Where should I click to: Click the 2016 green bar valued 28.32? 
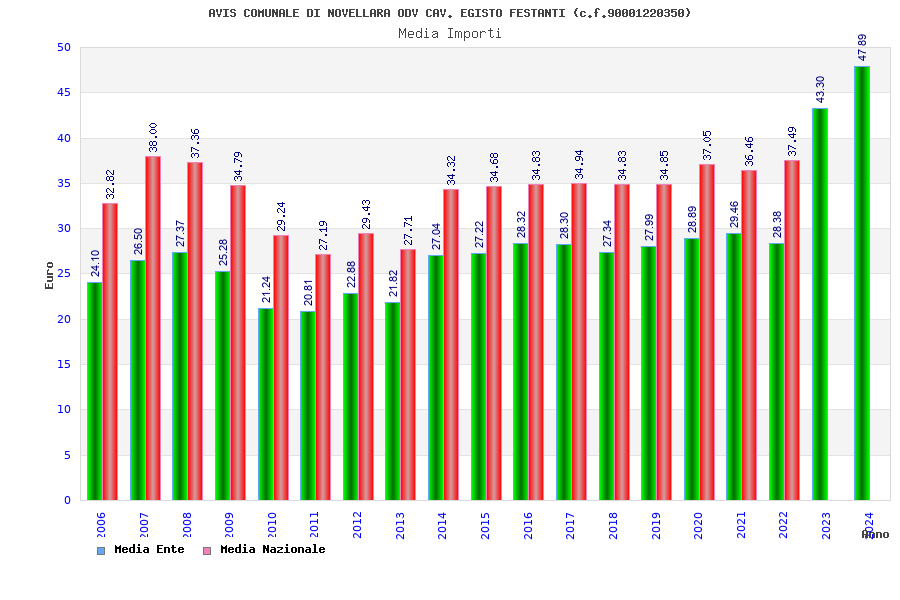pos(521,371)
